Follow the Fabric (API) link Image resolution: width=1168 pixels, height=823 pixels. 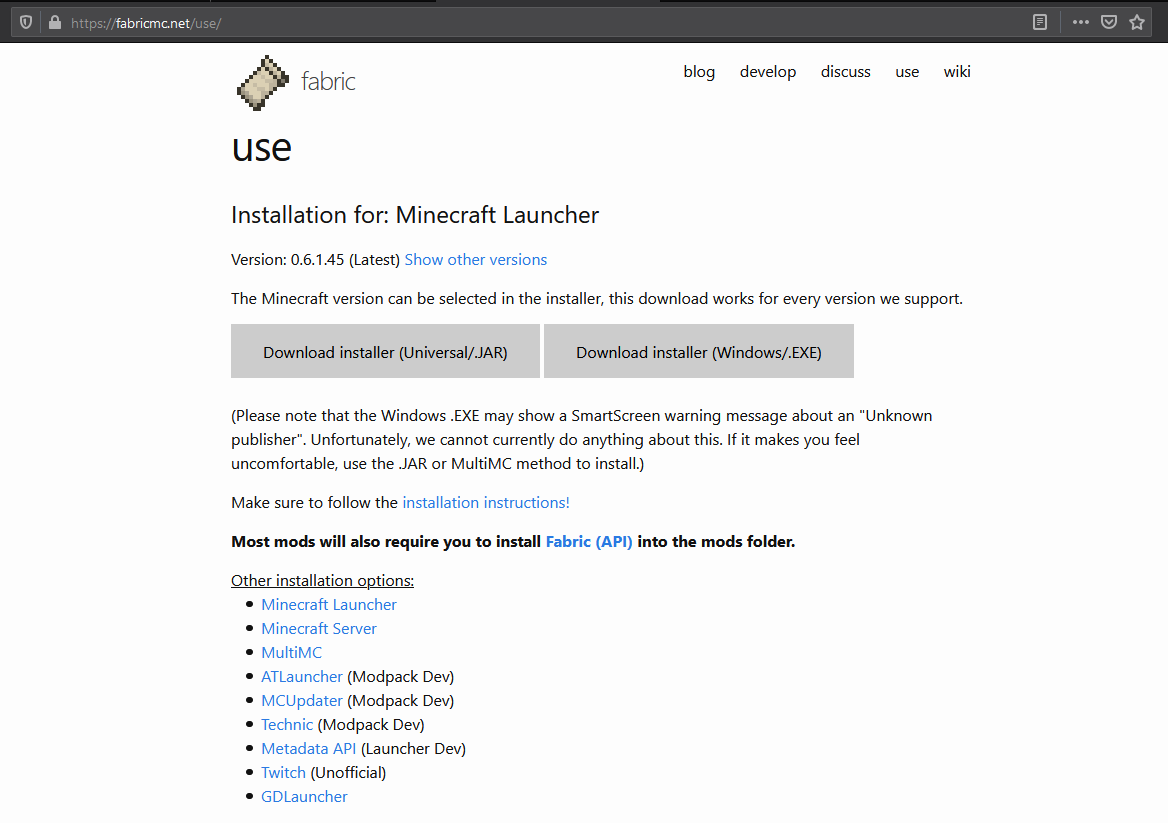(x=589, y=542)
